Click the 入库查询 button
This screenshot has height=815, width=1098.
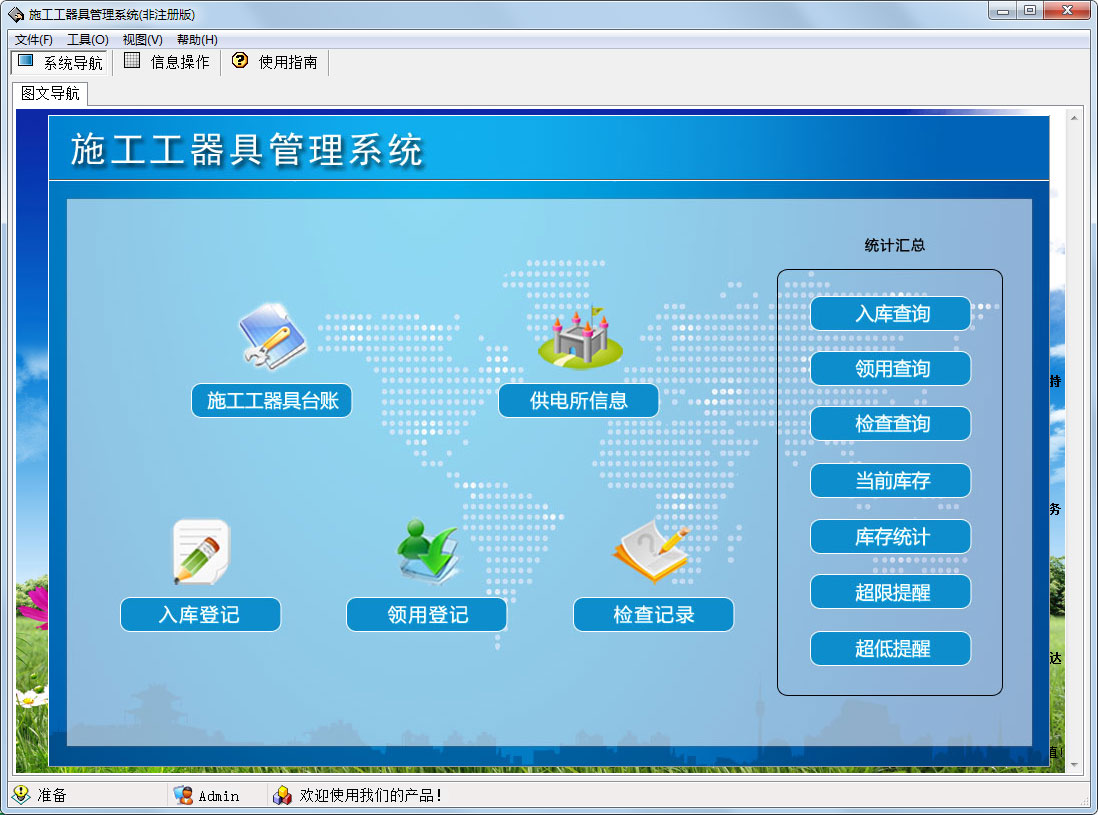(x=891, y=314)
